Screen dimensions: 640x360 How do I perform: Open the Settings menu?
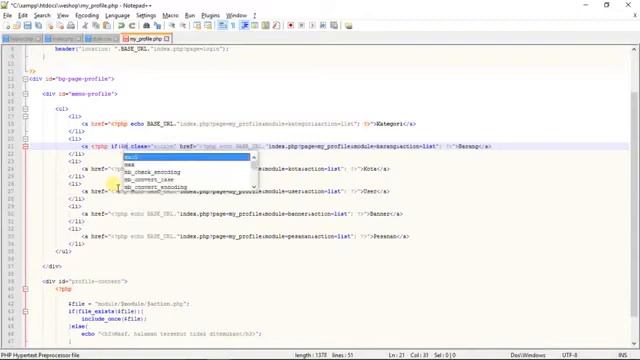146,16
